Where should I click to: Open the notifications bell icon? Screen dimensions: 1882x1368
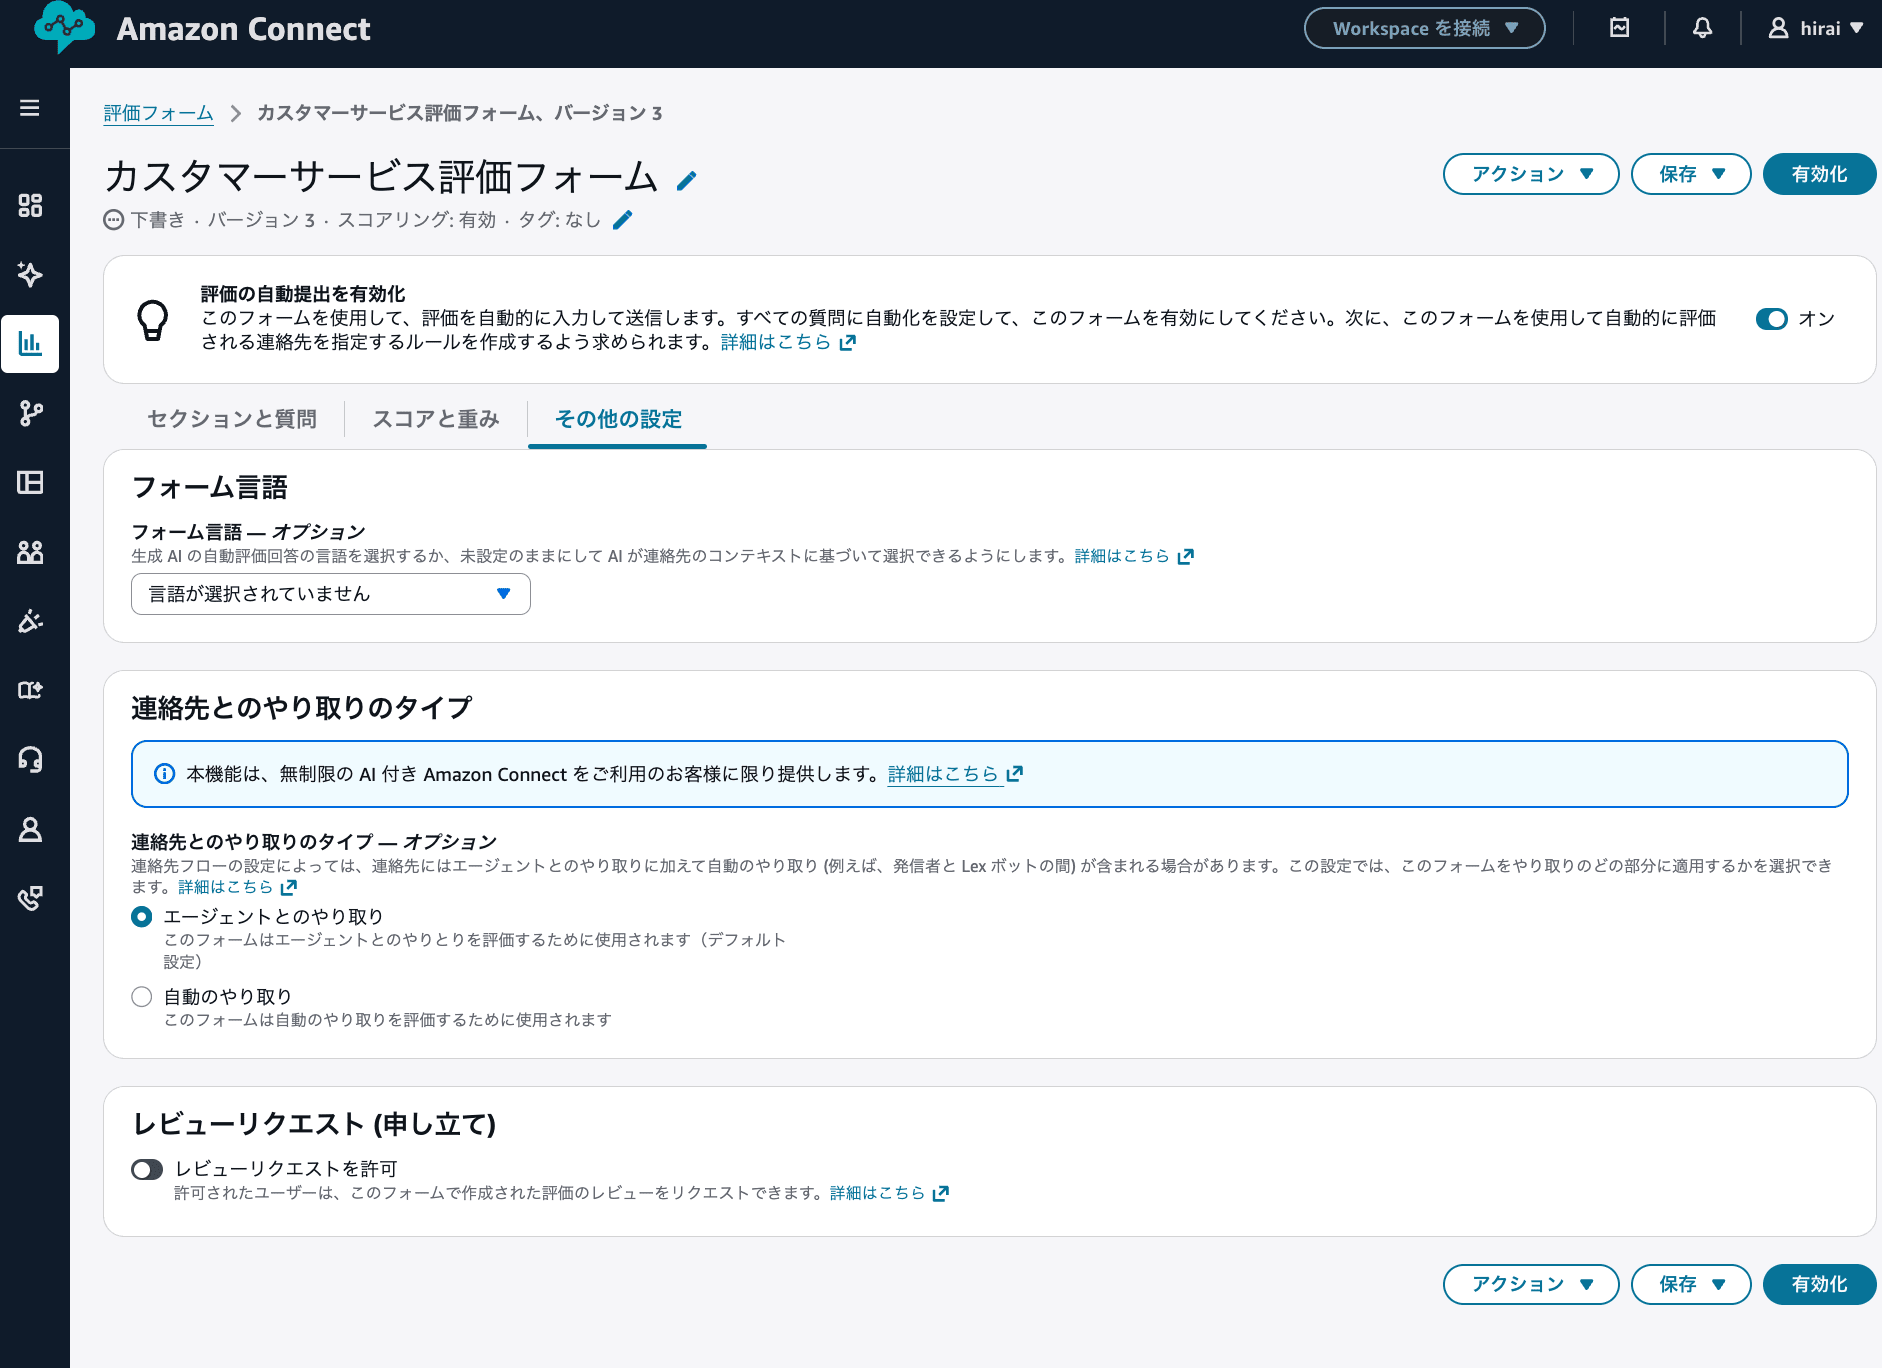1702,28
